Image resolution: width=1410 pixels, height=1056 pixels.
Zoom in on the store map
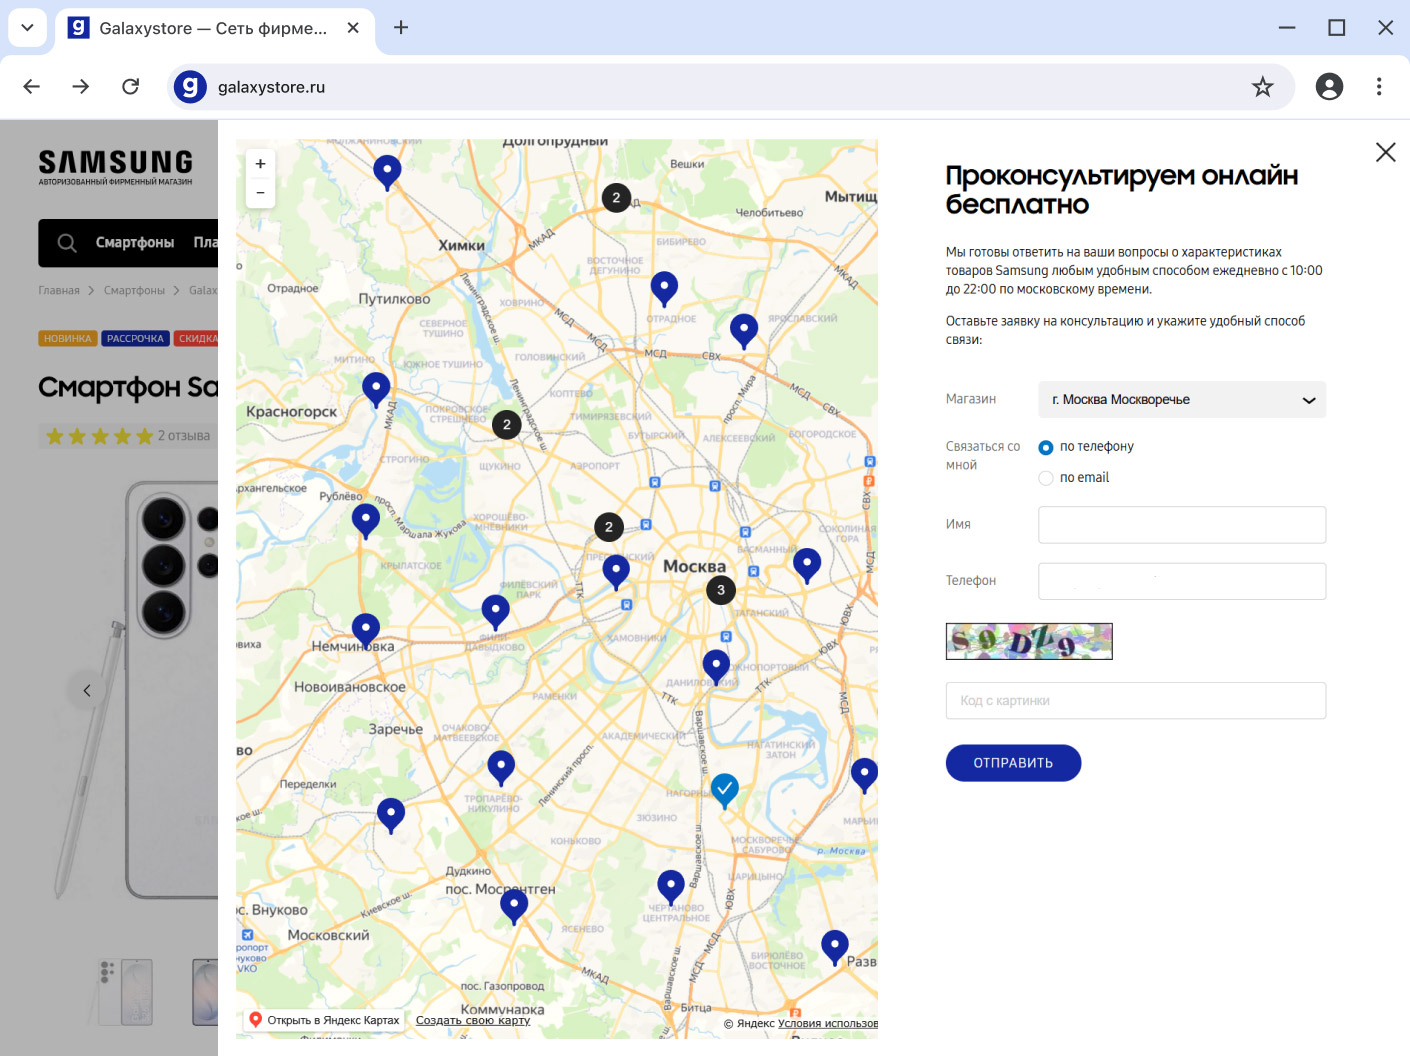tap(260, 164)
